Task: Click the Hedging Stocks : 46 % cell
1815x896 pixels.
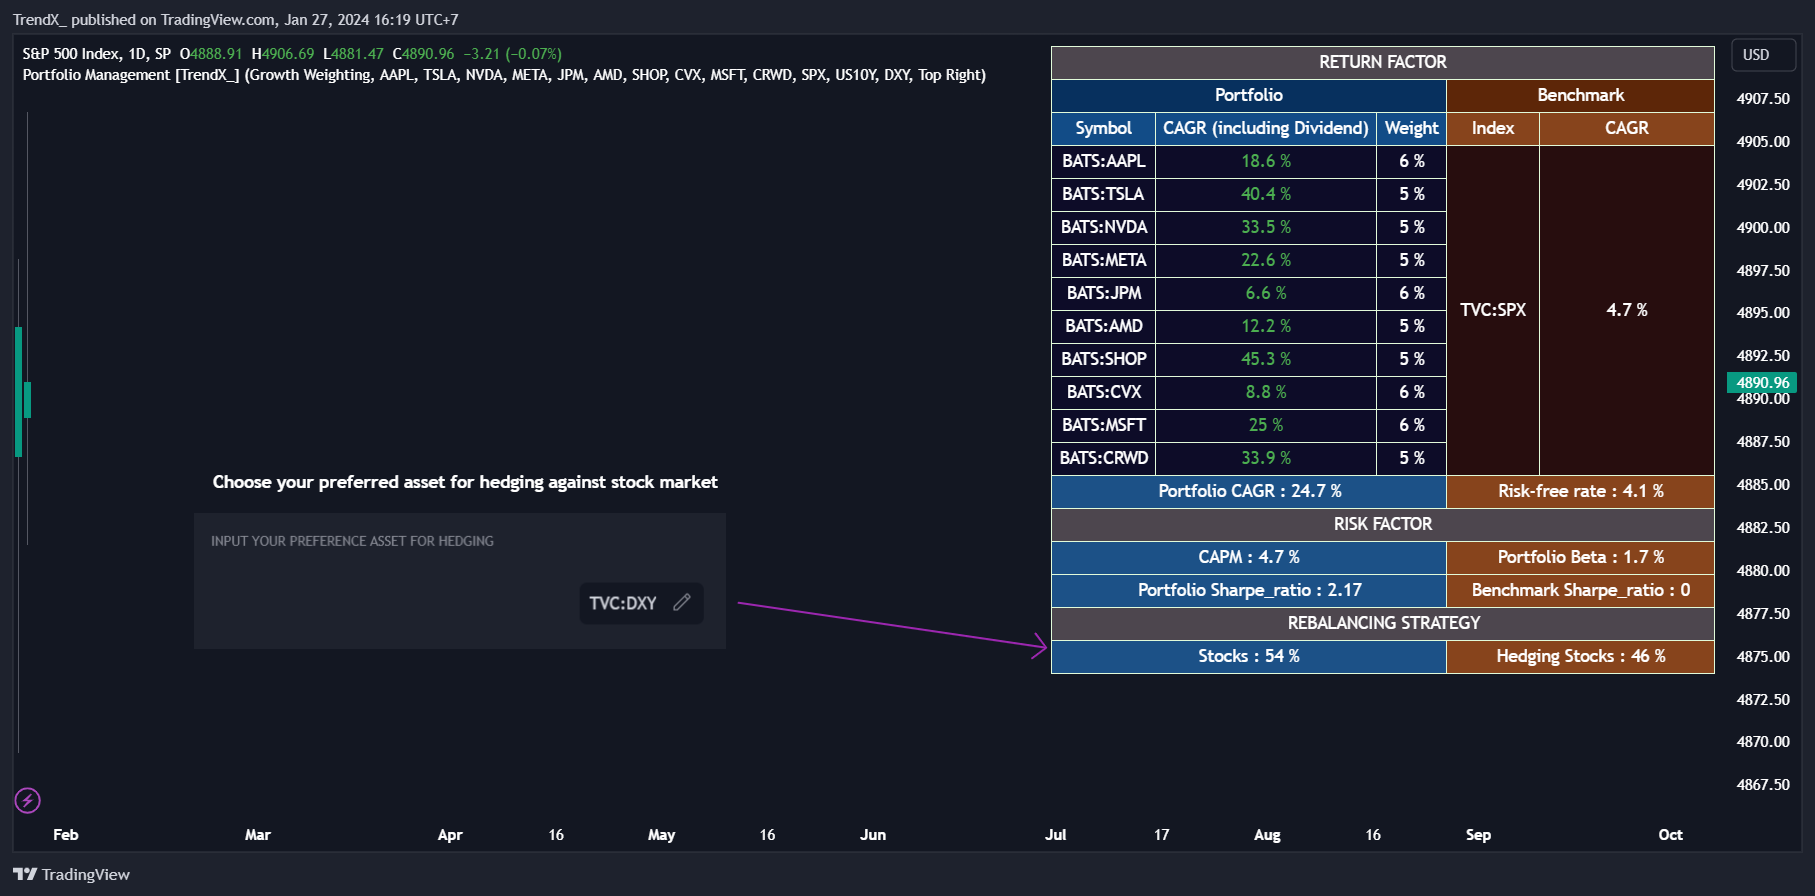Action: point(1581,656)
